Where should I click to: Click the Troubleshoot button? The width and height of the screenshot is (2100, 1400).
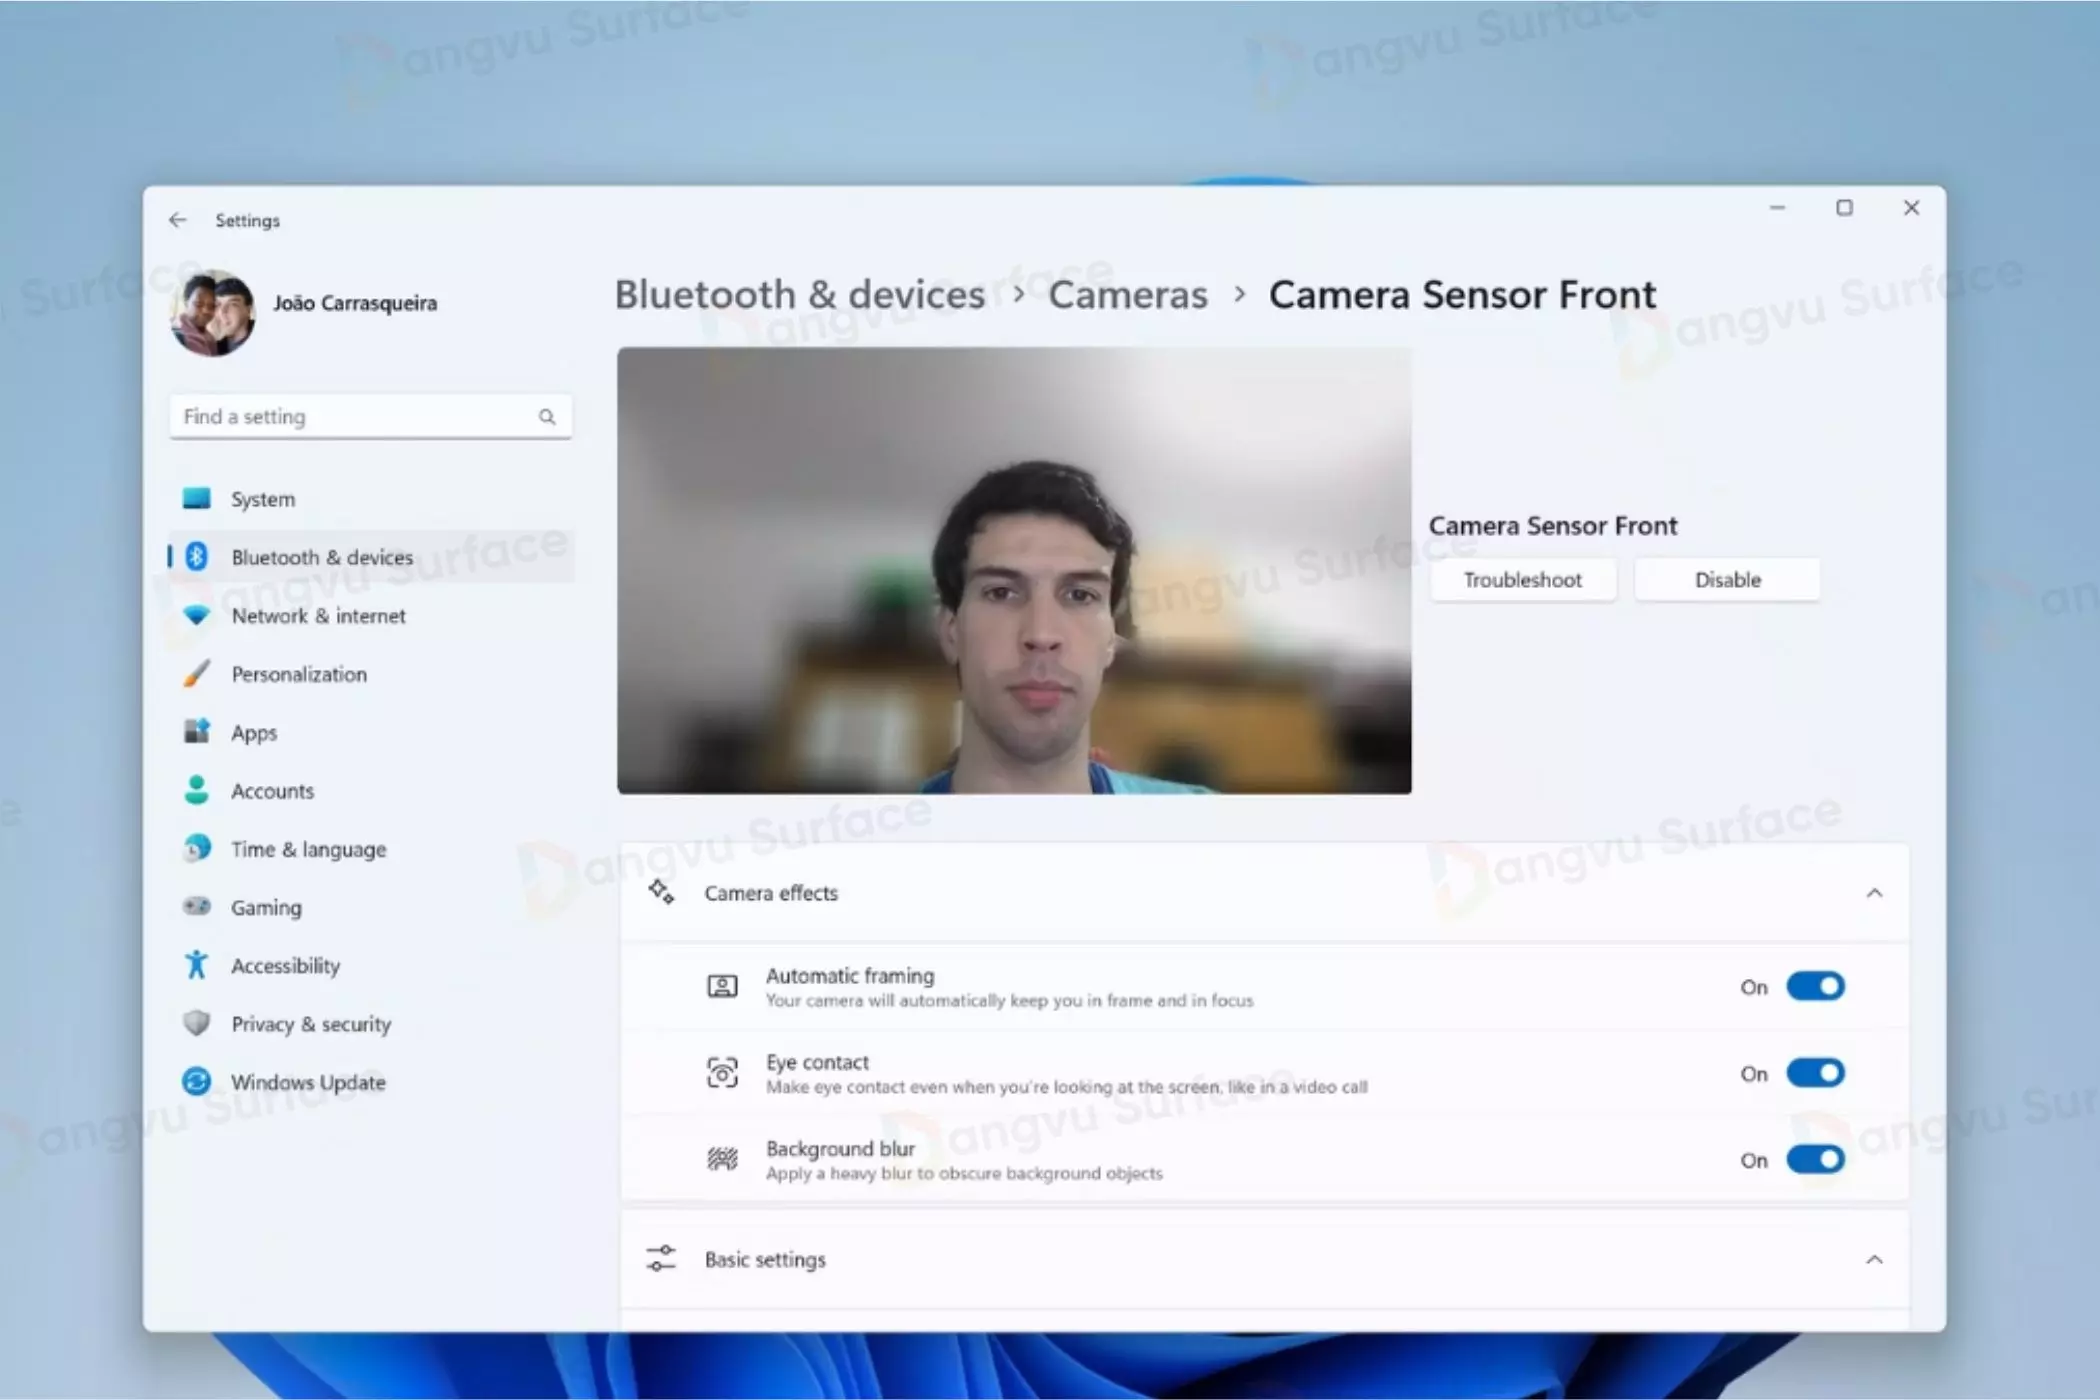click(1523, 580)
